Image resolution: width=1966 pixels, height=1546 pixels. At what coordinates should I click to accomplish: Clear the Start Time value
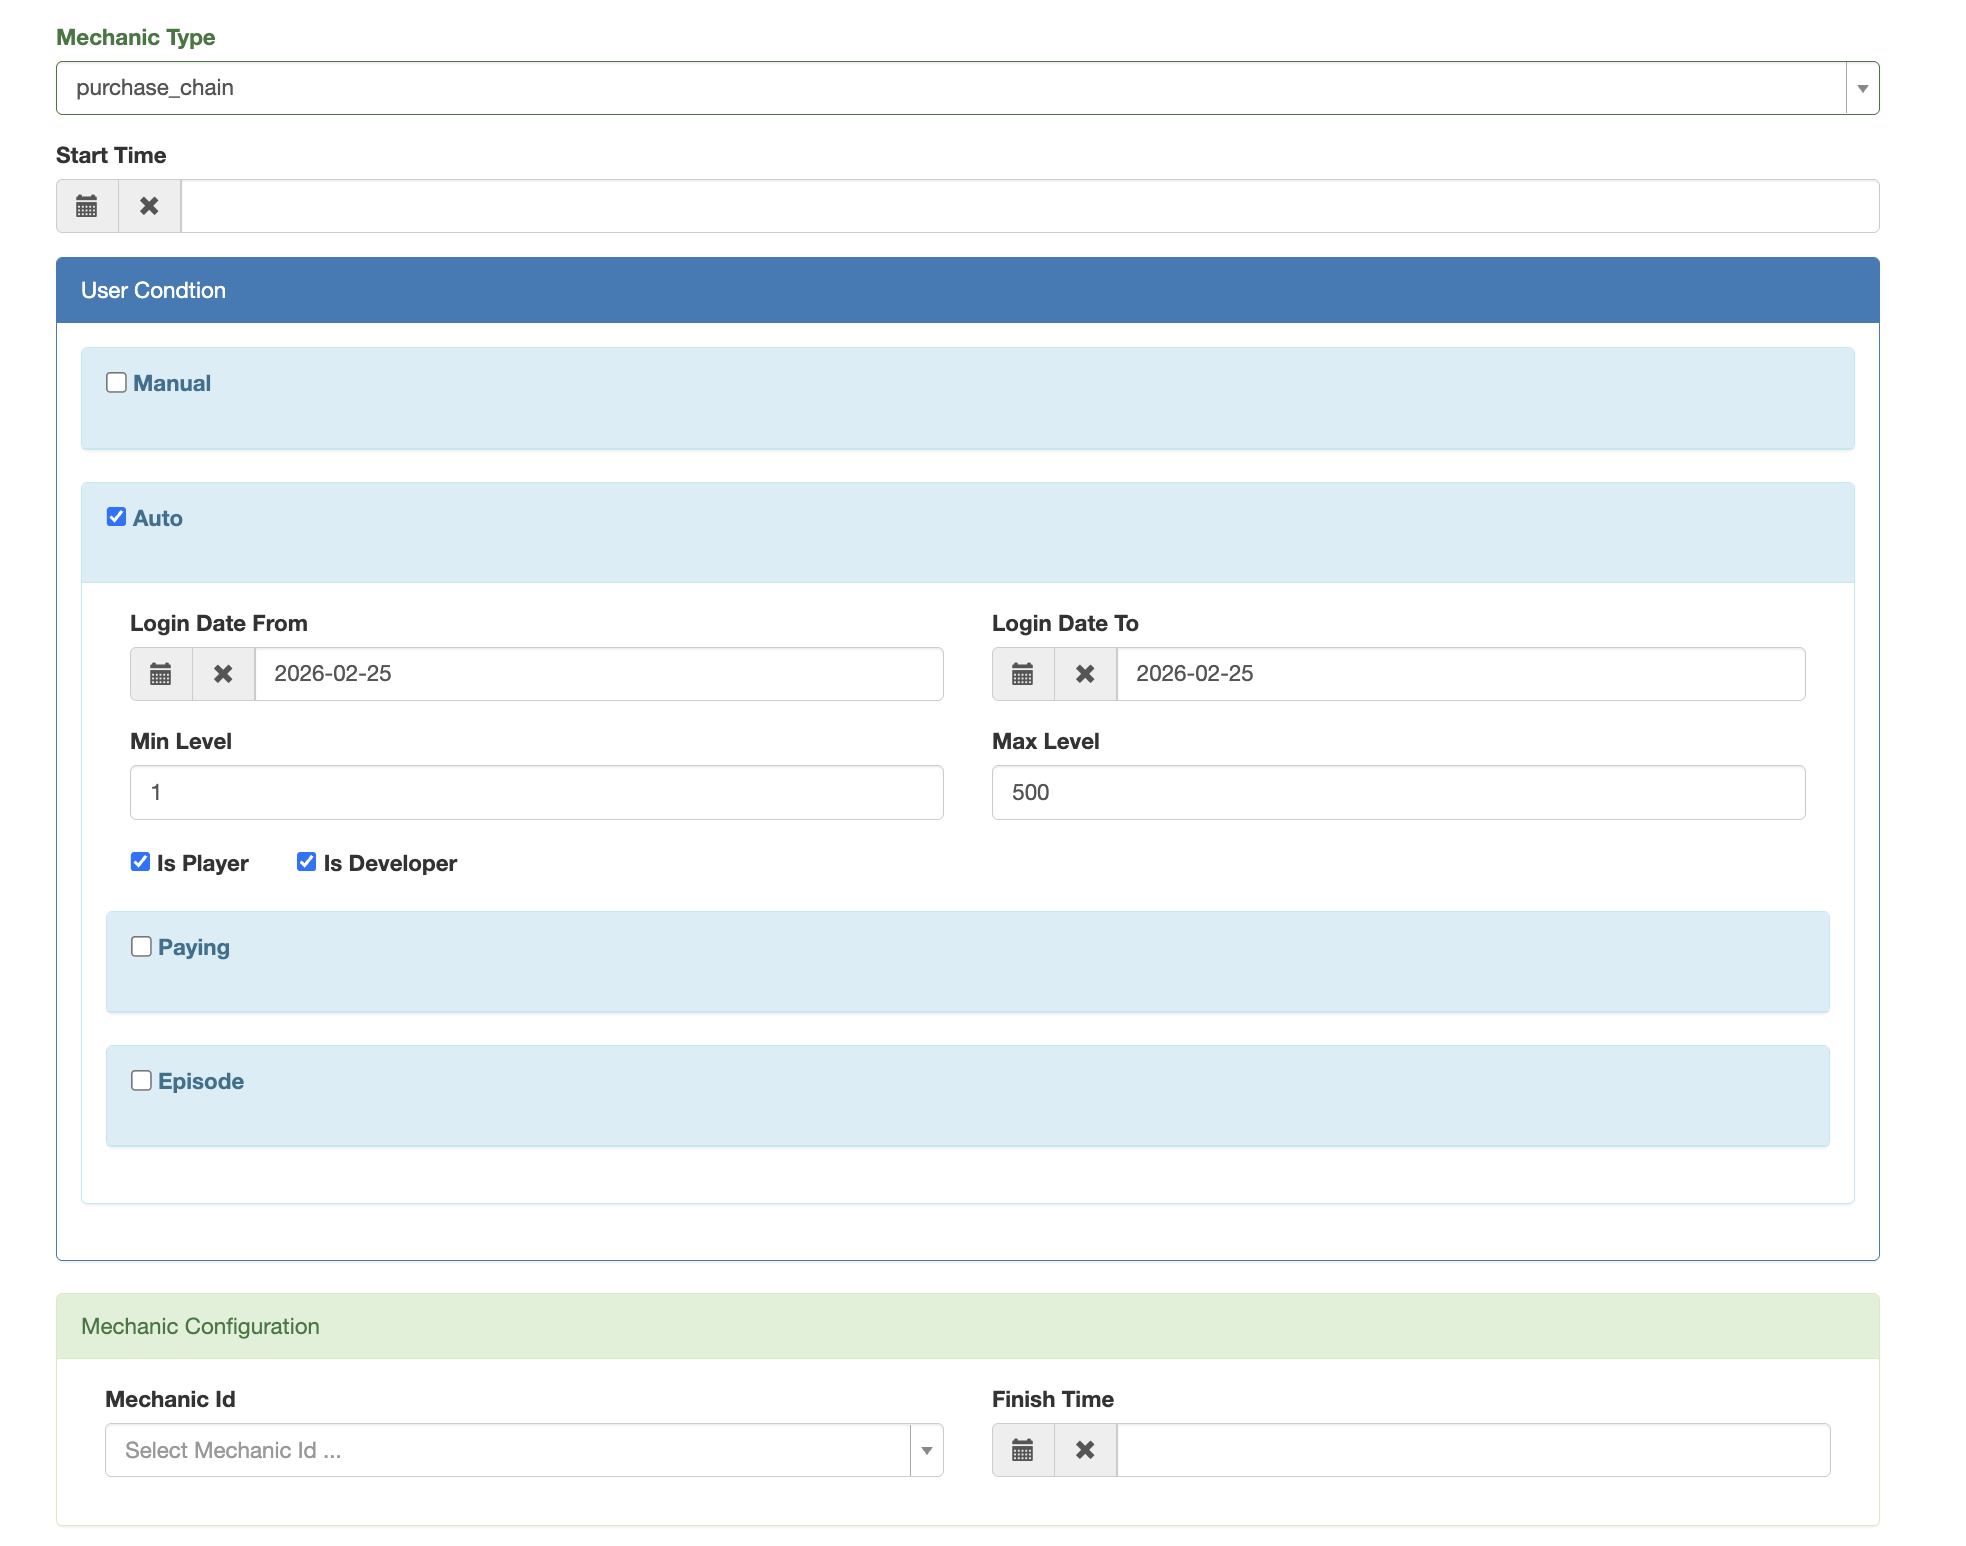pos(149,206)
